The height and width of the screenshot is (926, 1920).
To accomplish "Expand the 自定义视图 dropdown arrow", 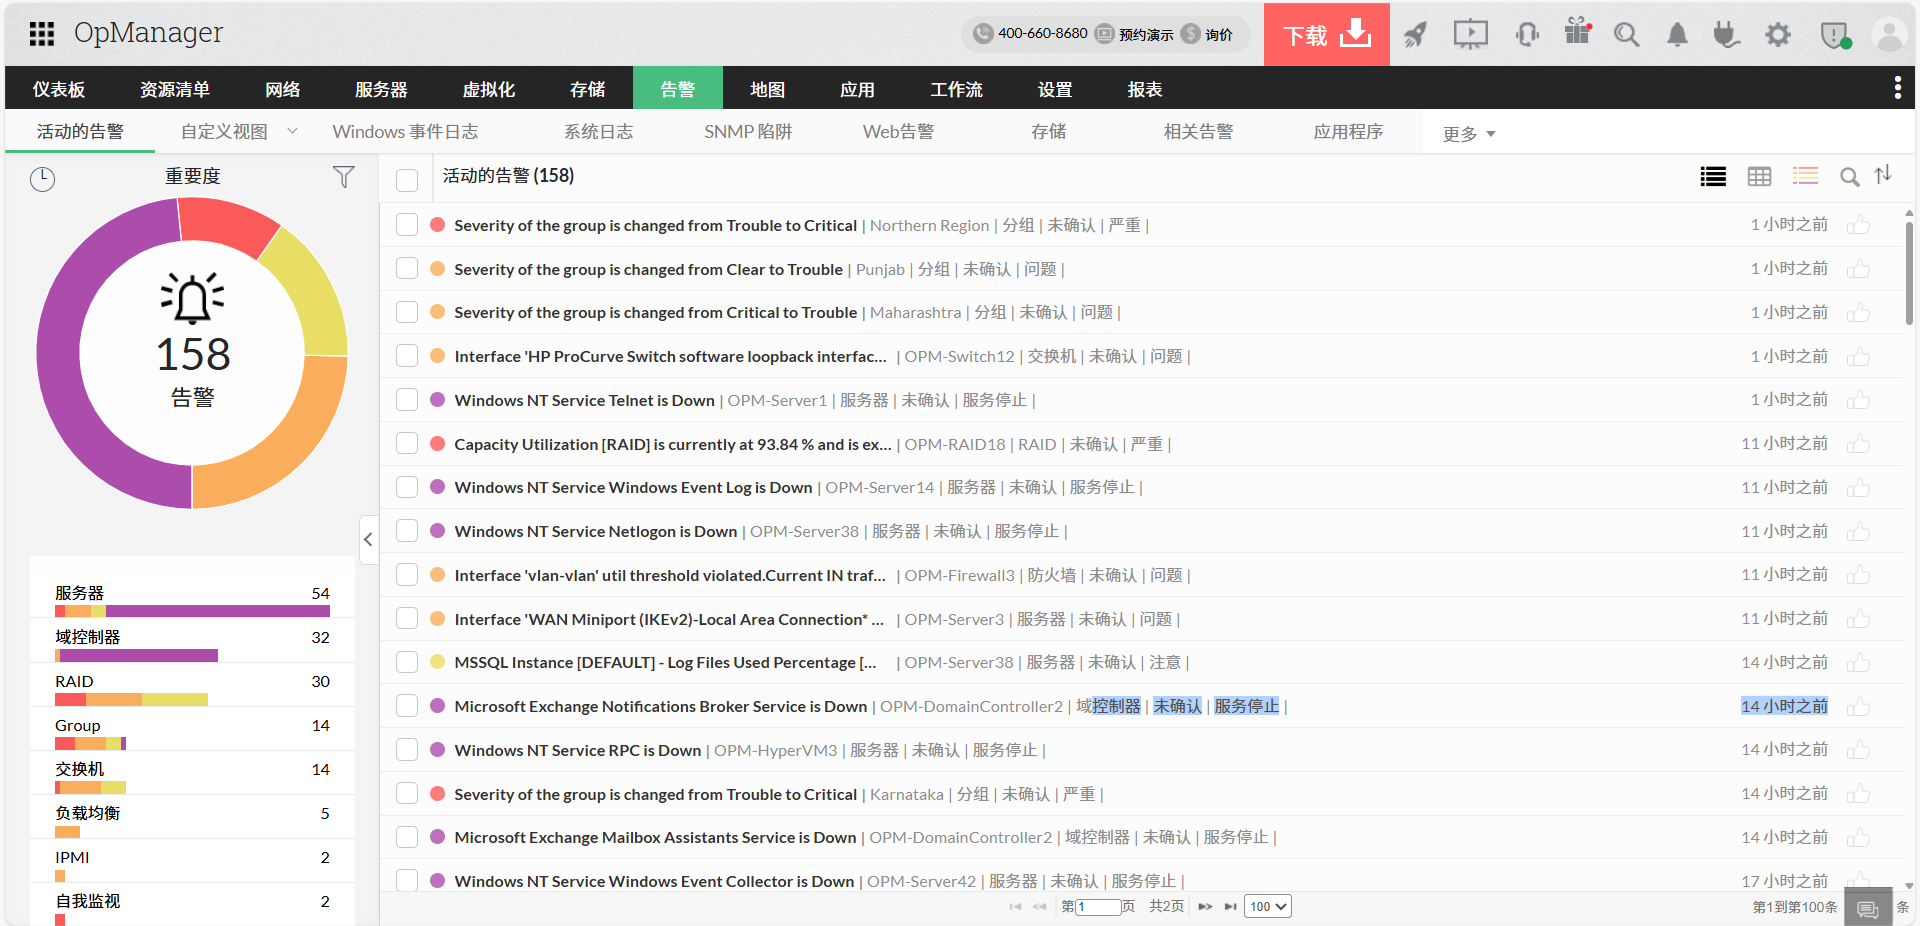I will coord(292,131).
